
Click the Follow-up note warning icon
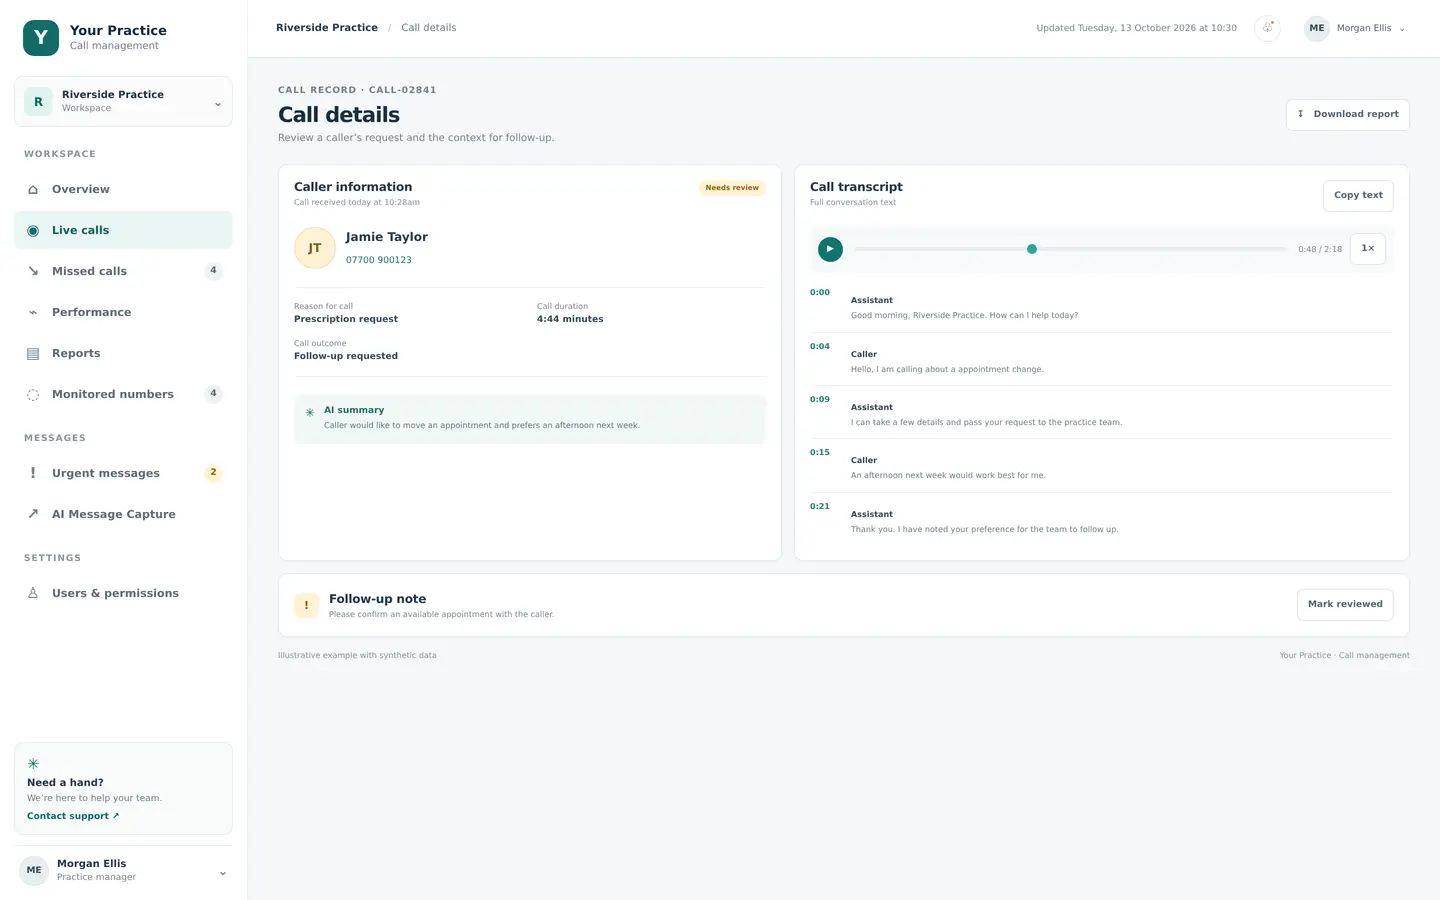pos(306,605)
